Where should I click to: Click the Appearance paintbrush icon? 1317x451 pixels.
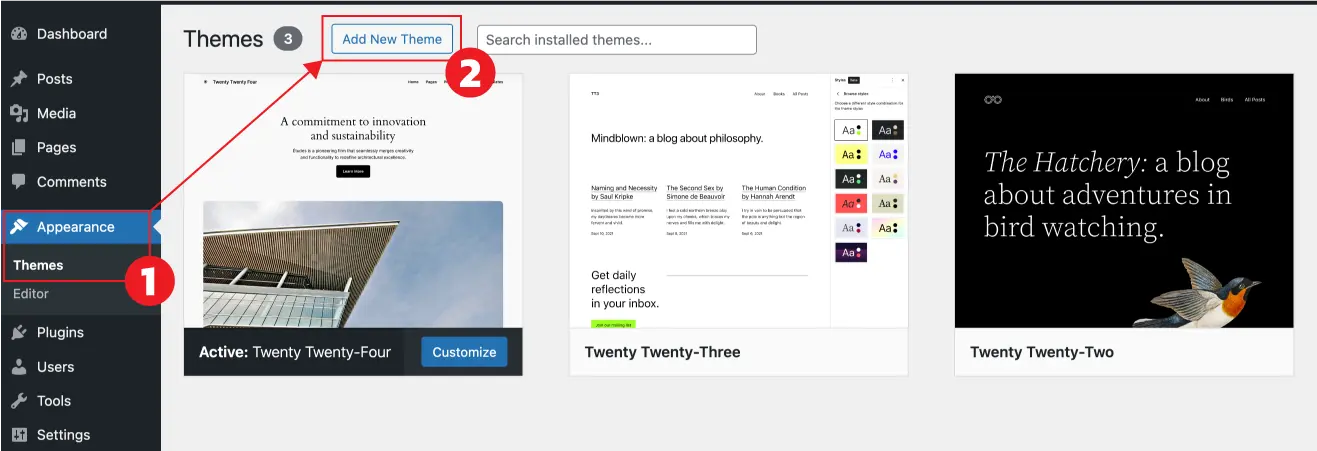18,227
